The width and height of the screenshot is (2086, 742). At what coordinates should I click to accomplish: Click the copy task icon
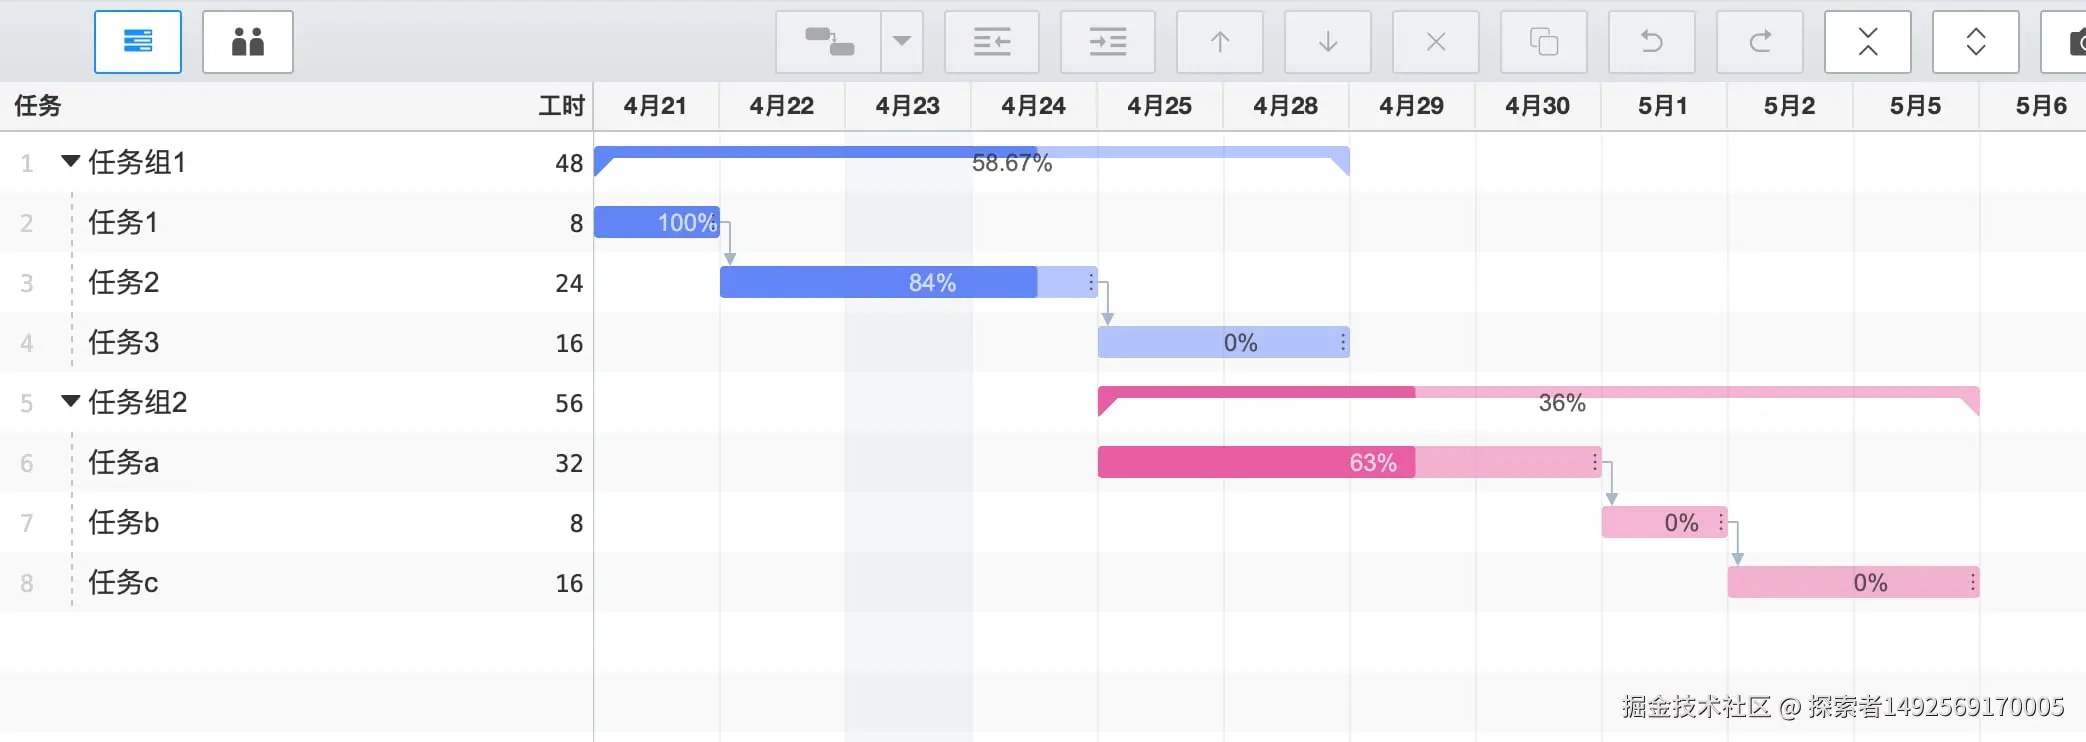[x=1543, y=42]
